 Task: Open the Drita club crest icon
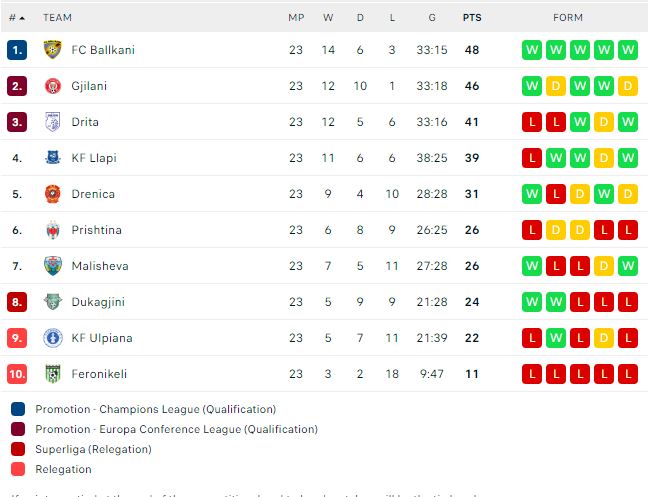[53, 122]
